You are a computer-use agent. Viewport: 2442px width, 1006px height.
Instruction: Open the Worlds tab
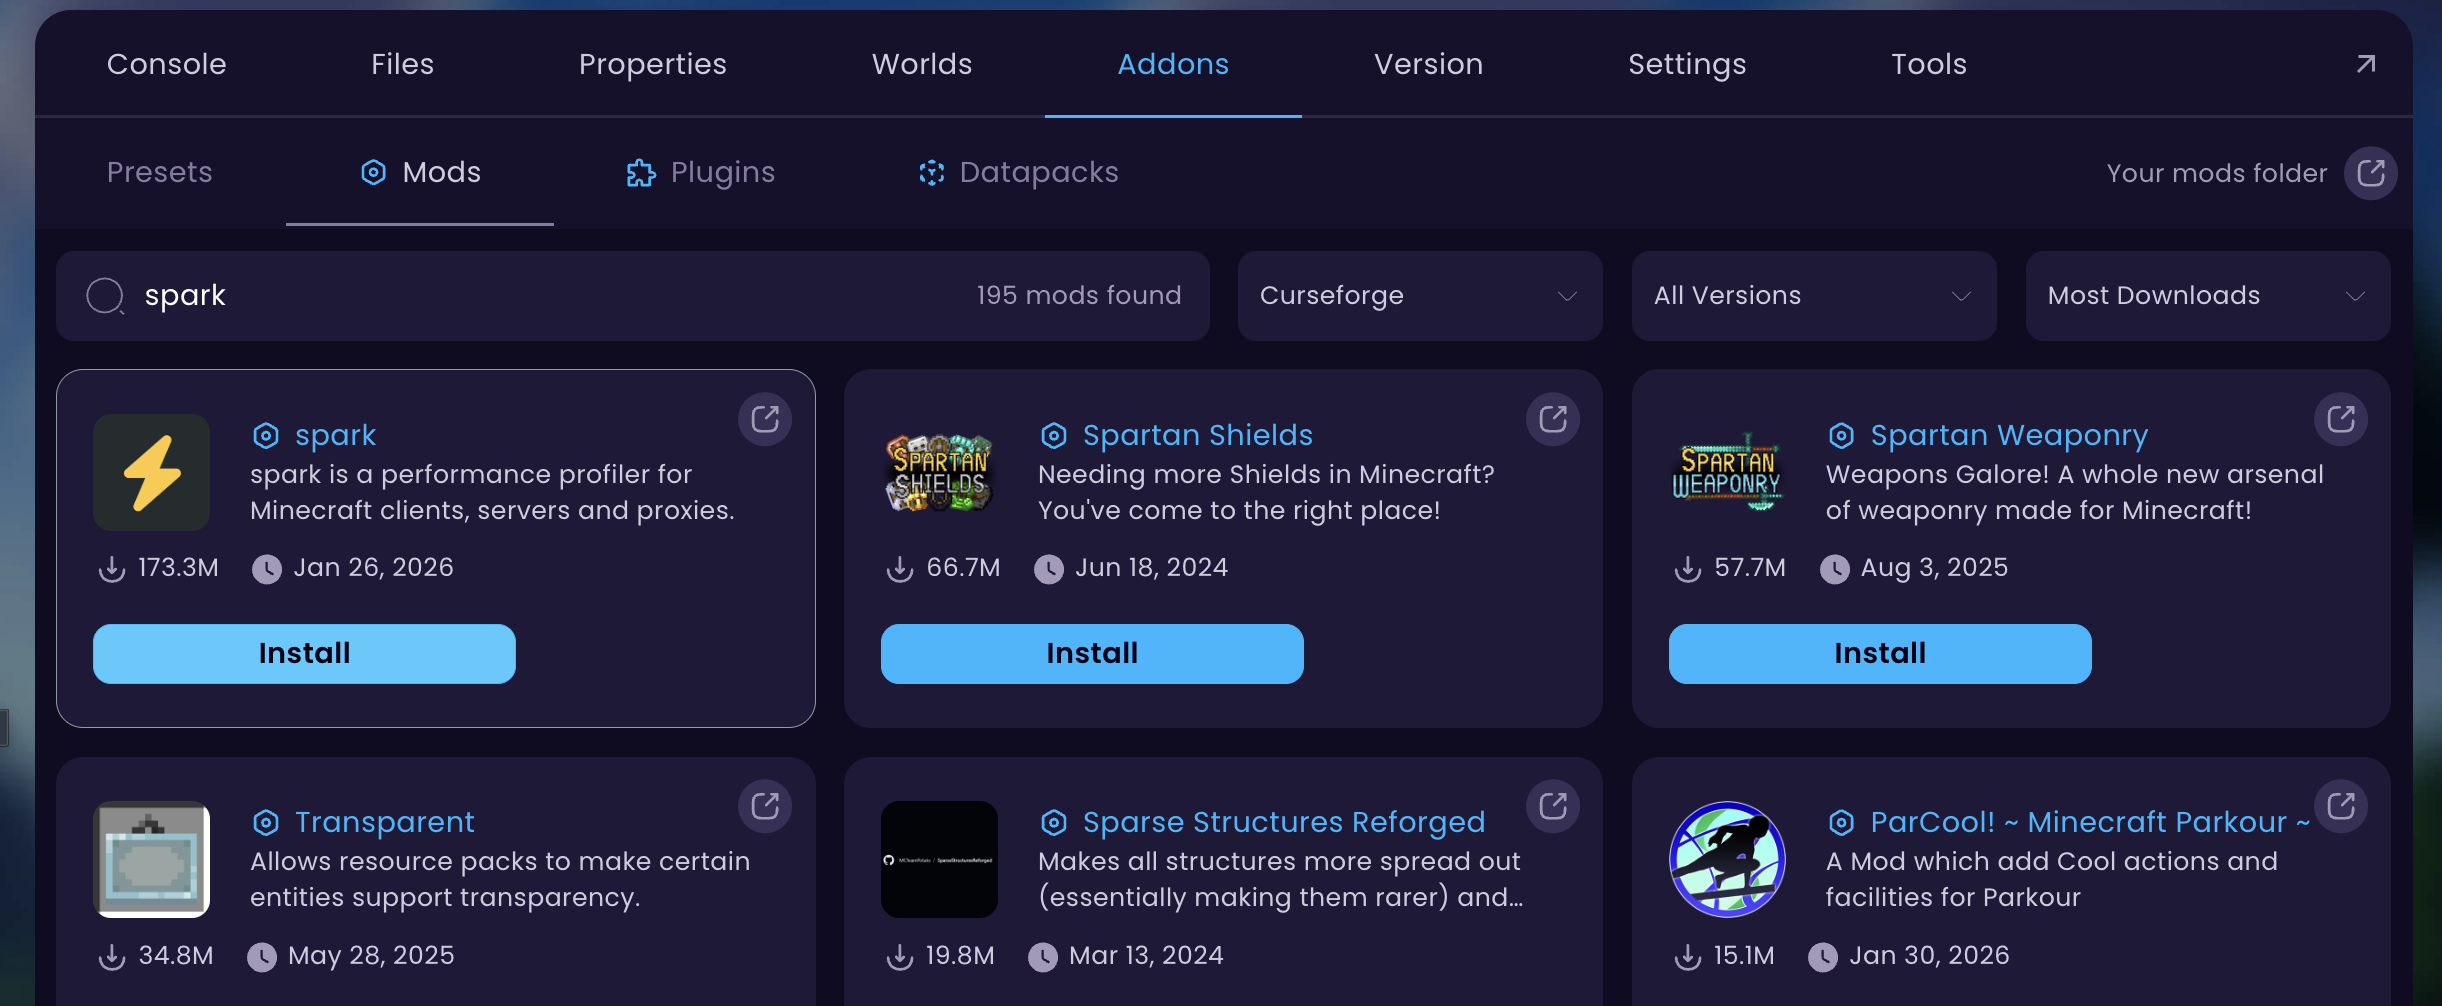tap(922, 64)
